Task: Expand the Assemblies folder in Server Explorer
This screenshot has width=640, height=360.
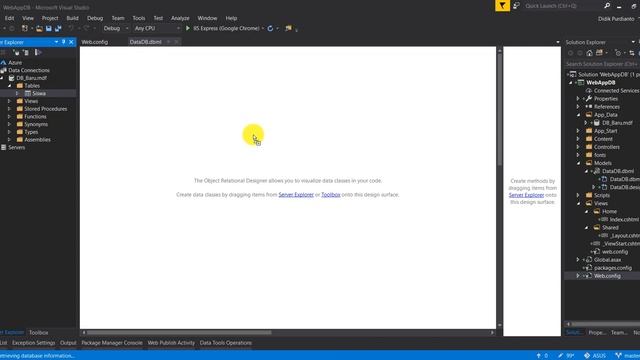Action: pos(9,140)
